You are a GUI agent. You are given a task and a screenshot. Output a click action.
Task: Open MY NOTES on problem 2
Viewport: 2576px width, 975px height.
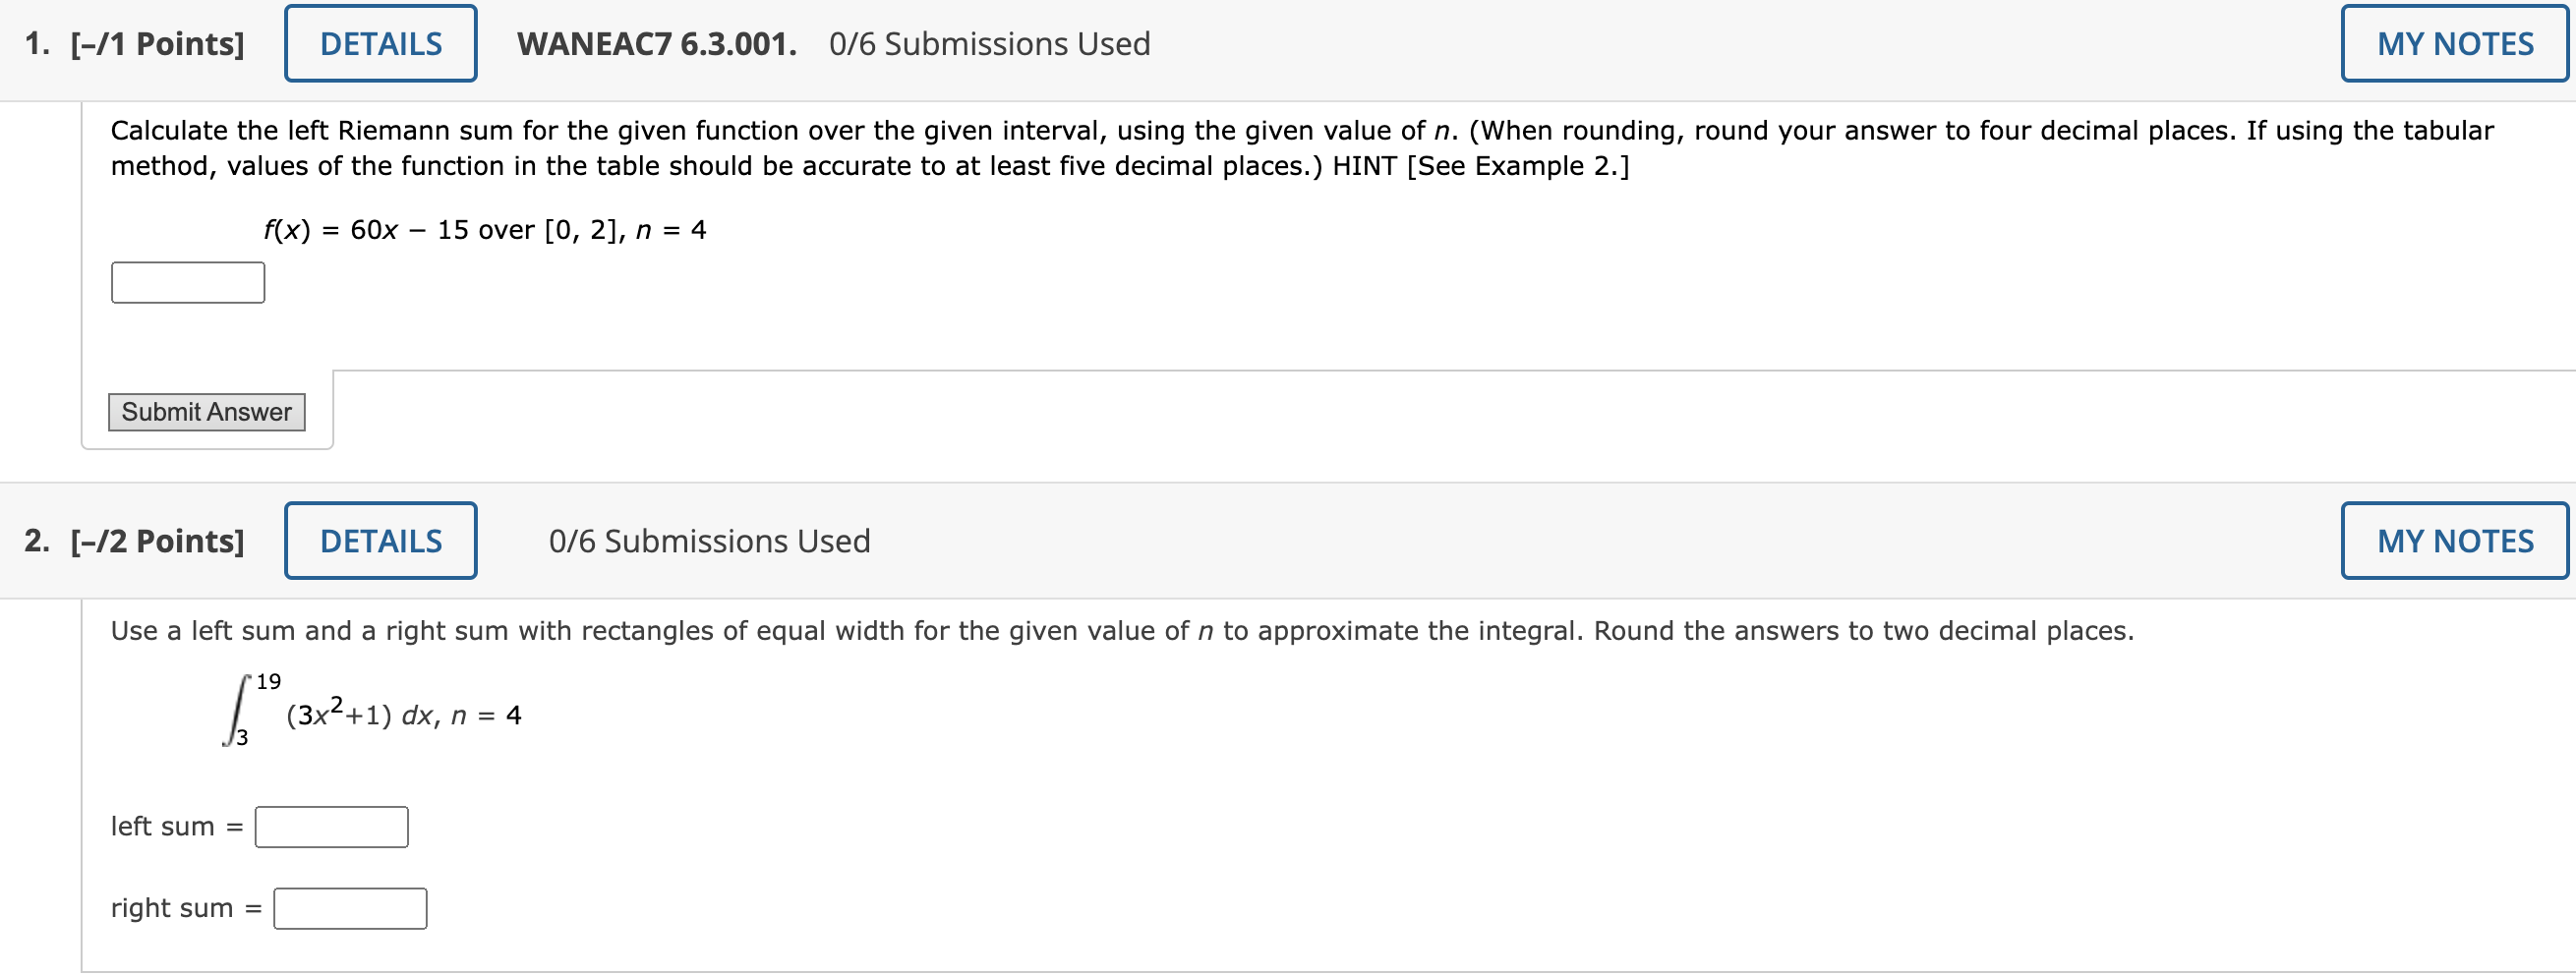click(x=2455, y=540)
